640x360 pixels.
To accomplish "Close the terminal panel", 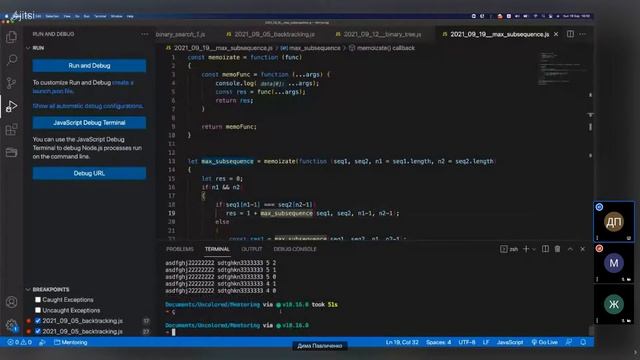I will [582, 249].
